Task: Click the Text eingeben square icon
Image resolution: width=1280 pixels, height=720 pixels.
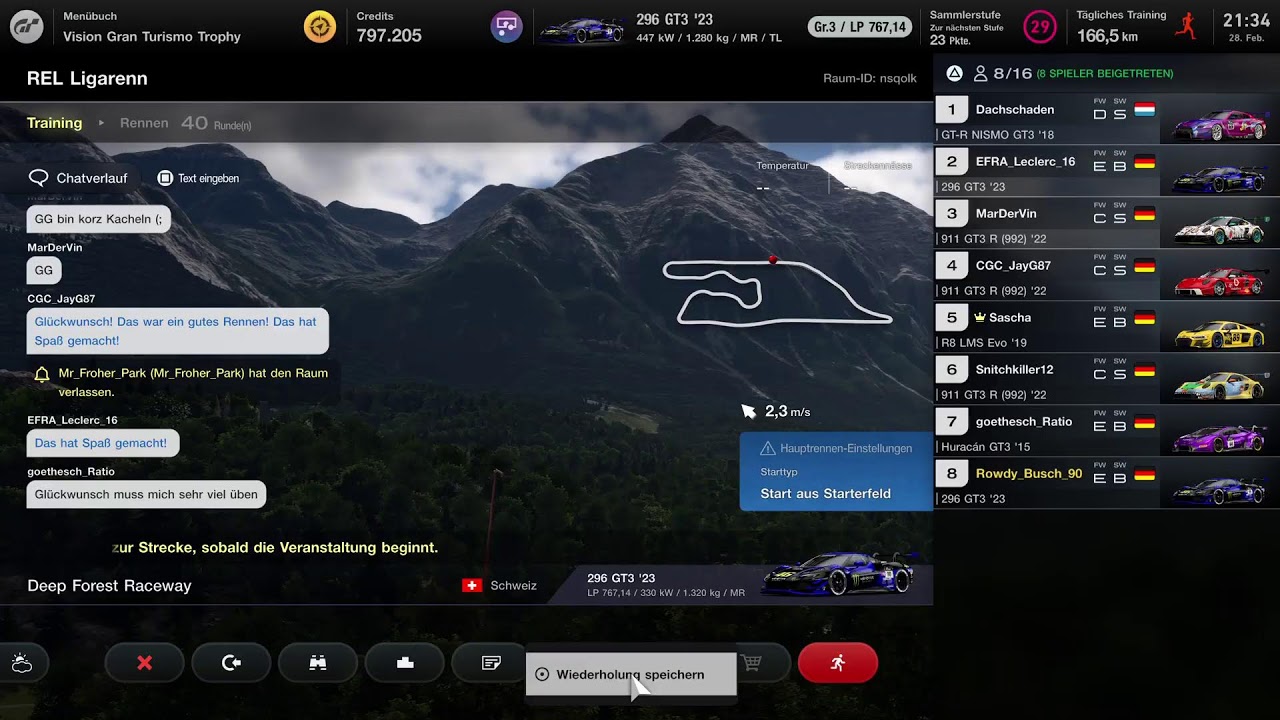Action: (x=165, y=178)
